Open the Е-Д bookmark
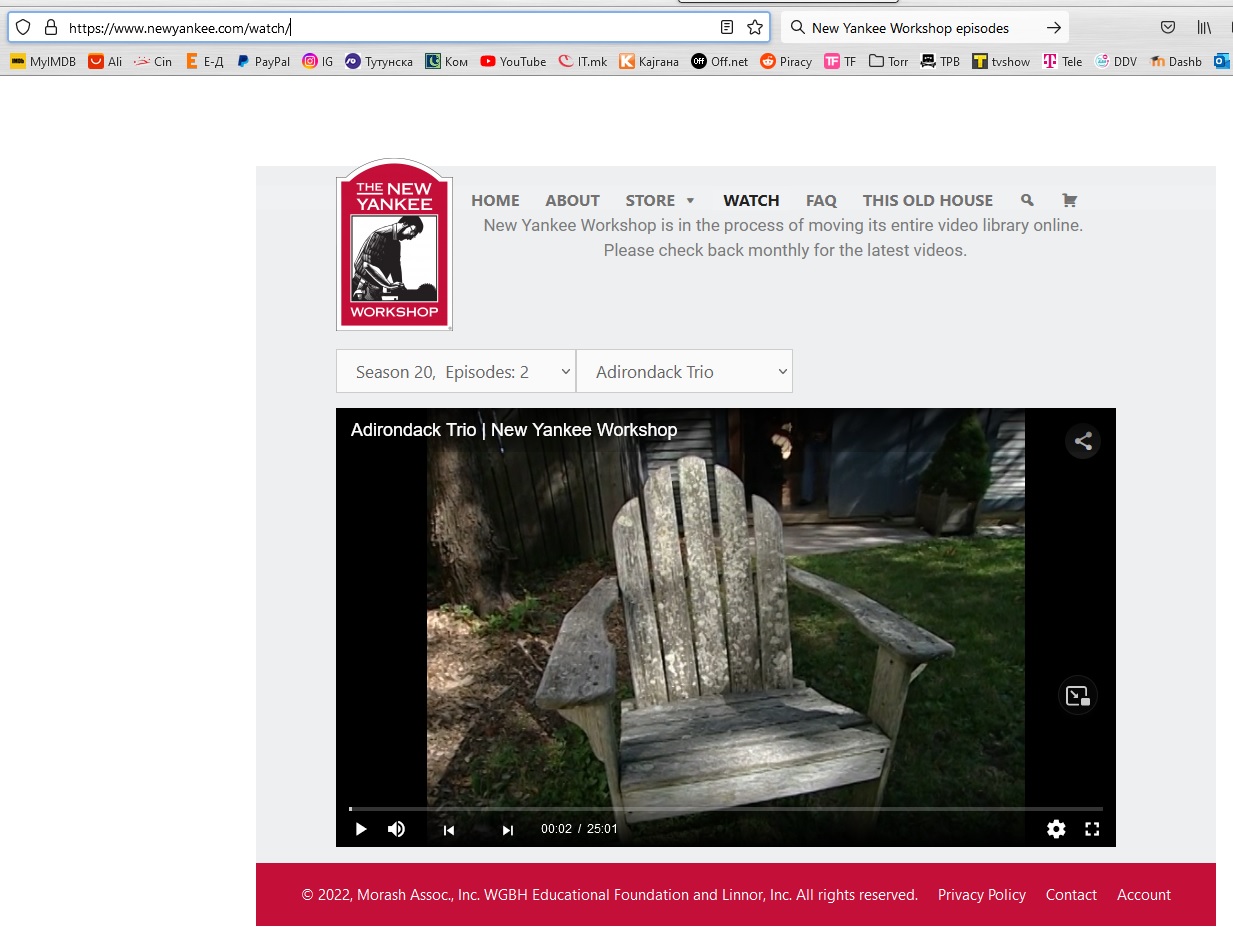This screenshot has height=942, width=1233. (x=205, y=61)
